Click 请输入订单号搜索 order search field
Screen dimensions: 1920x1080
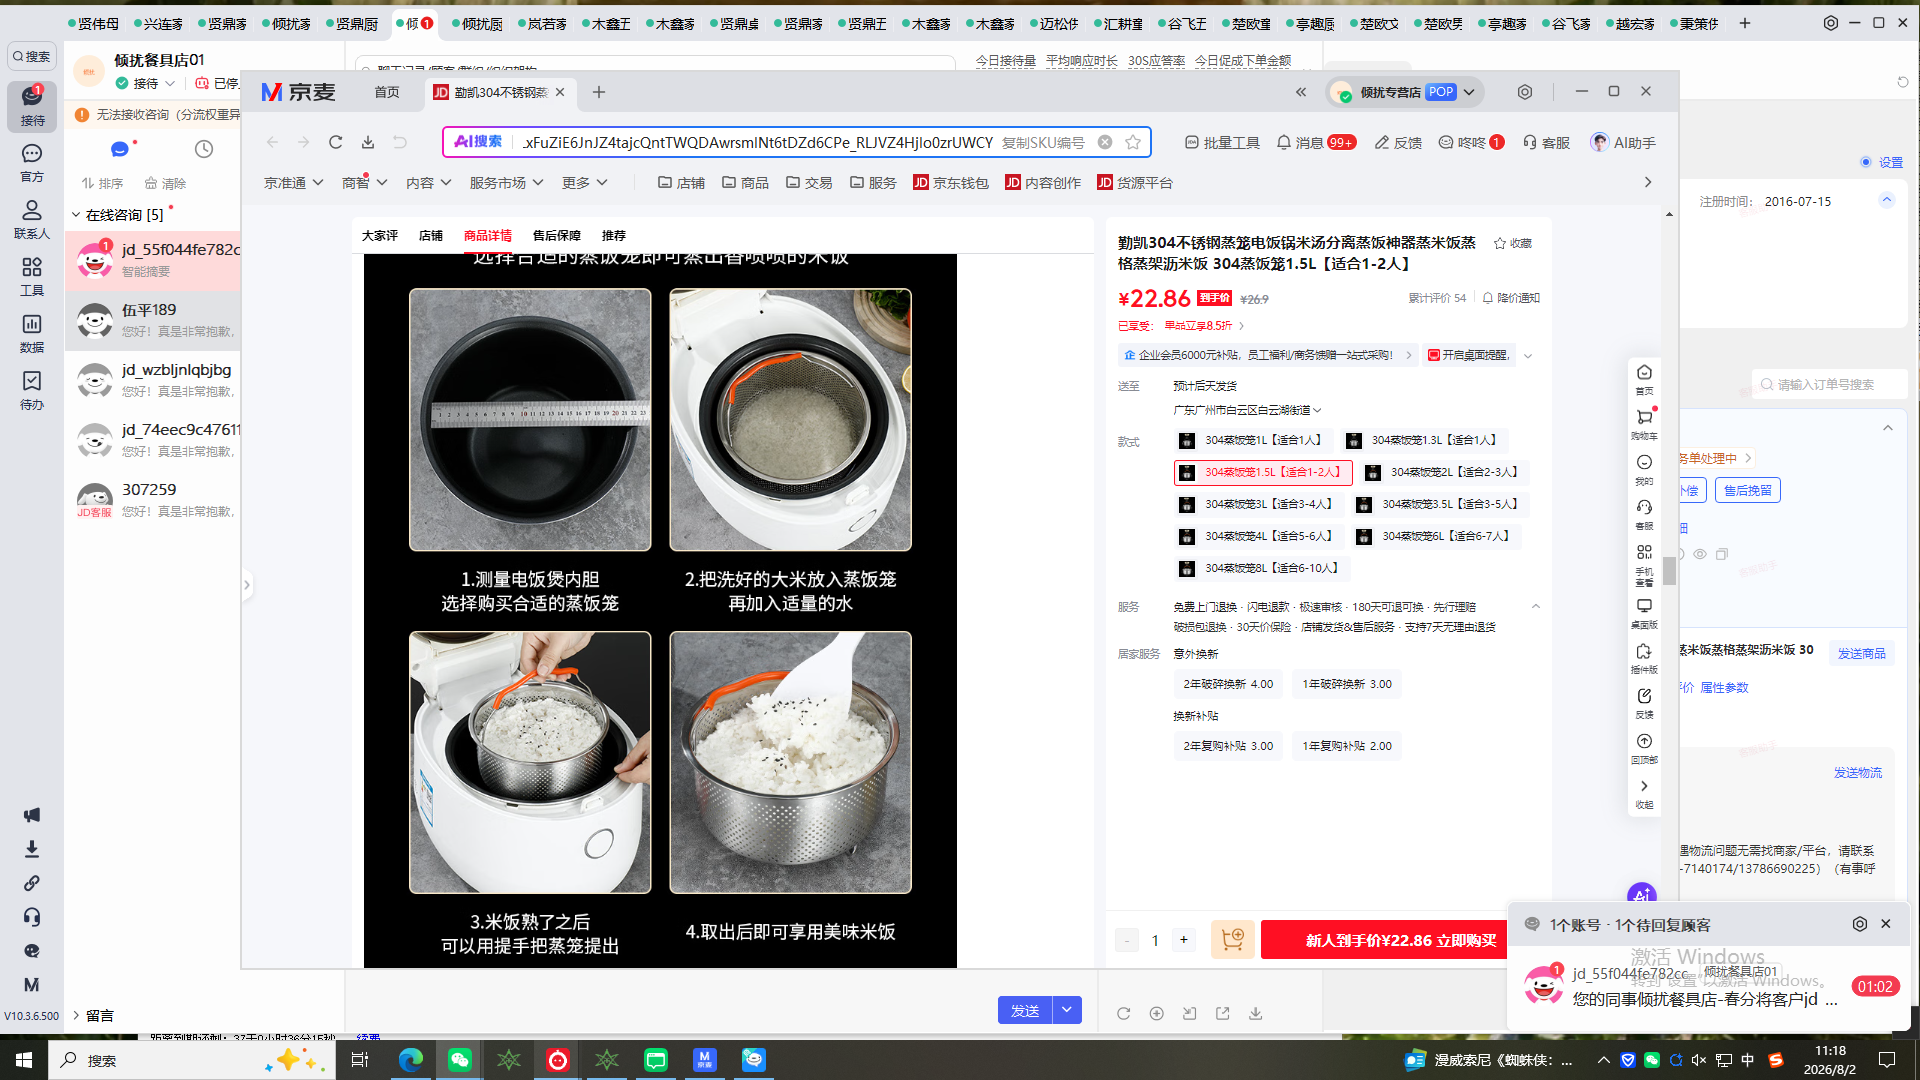coord(1831,384)
